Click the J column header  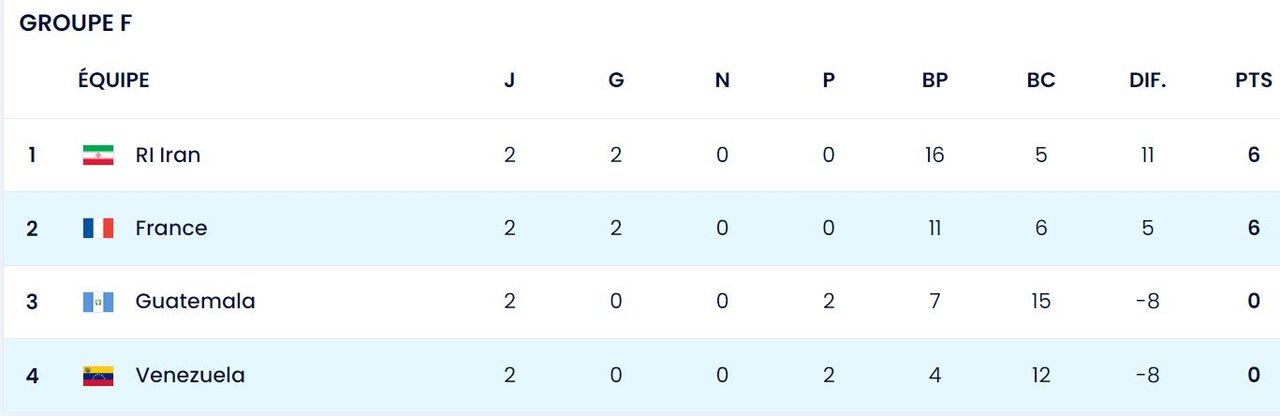(510, 81)
